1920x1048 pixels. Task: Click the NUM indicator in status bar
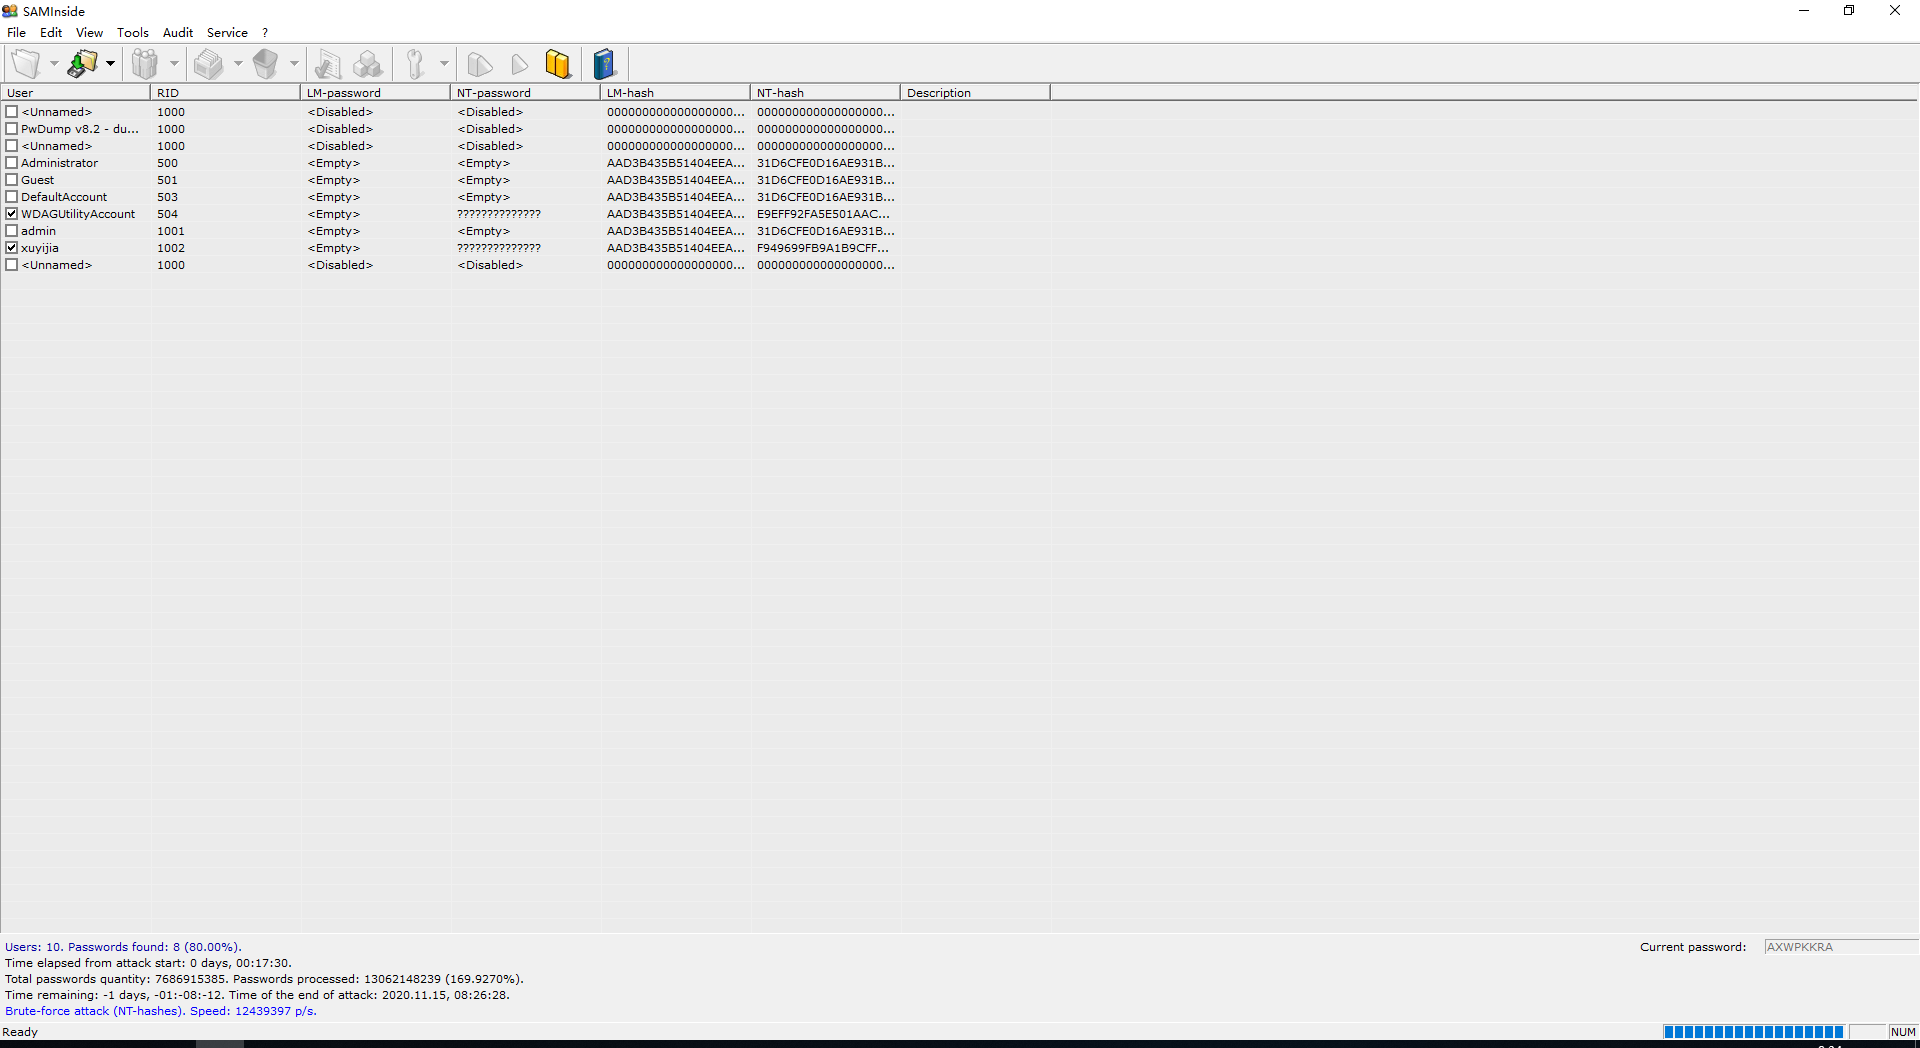click(1903, 1032)
